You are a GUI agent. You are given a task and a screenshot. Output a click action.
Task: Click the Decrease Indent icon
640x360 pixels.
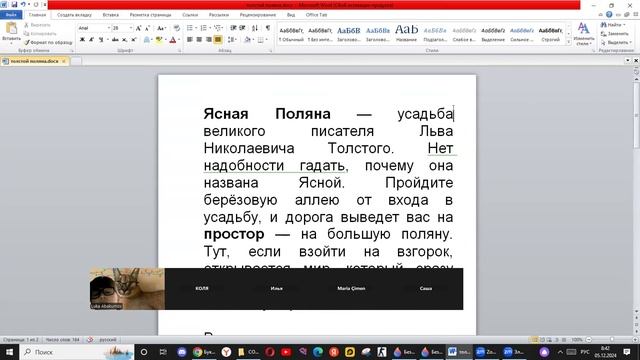pos(233,28)
